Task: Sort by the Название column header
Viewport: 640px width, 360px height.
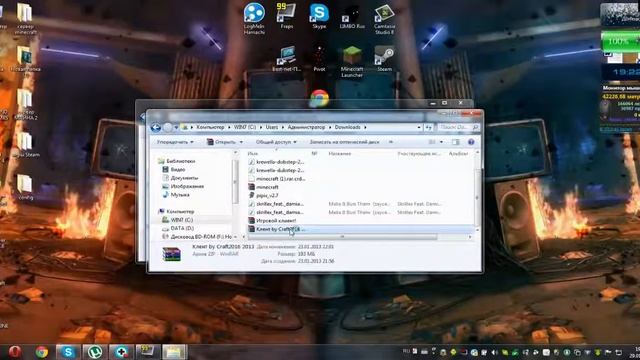Action: click(x=340, y=154)
